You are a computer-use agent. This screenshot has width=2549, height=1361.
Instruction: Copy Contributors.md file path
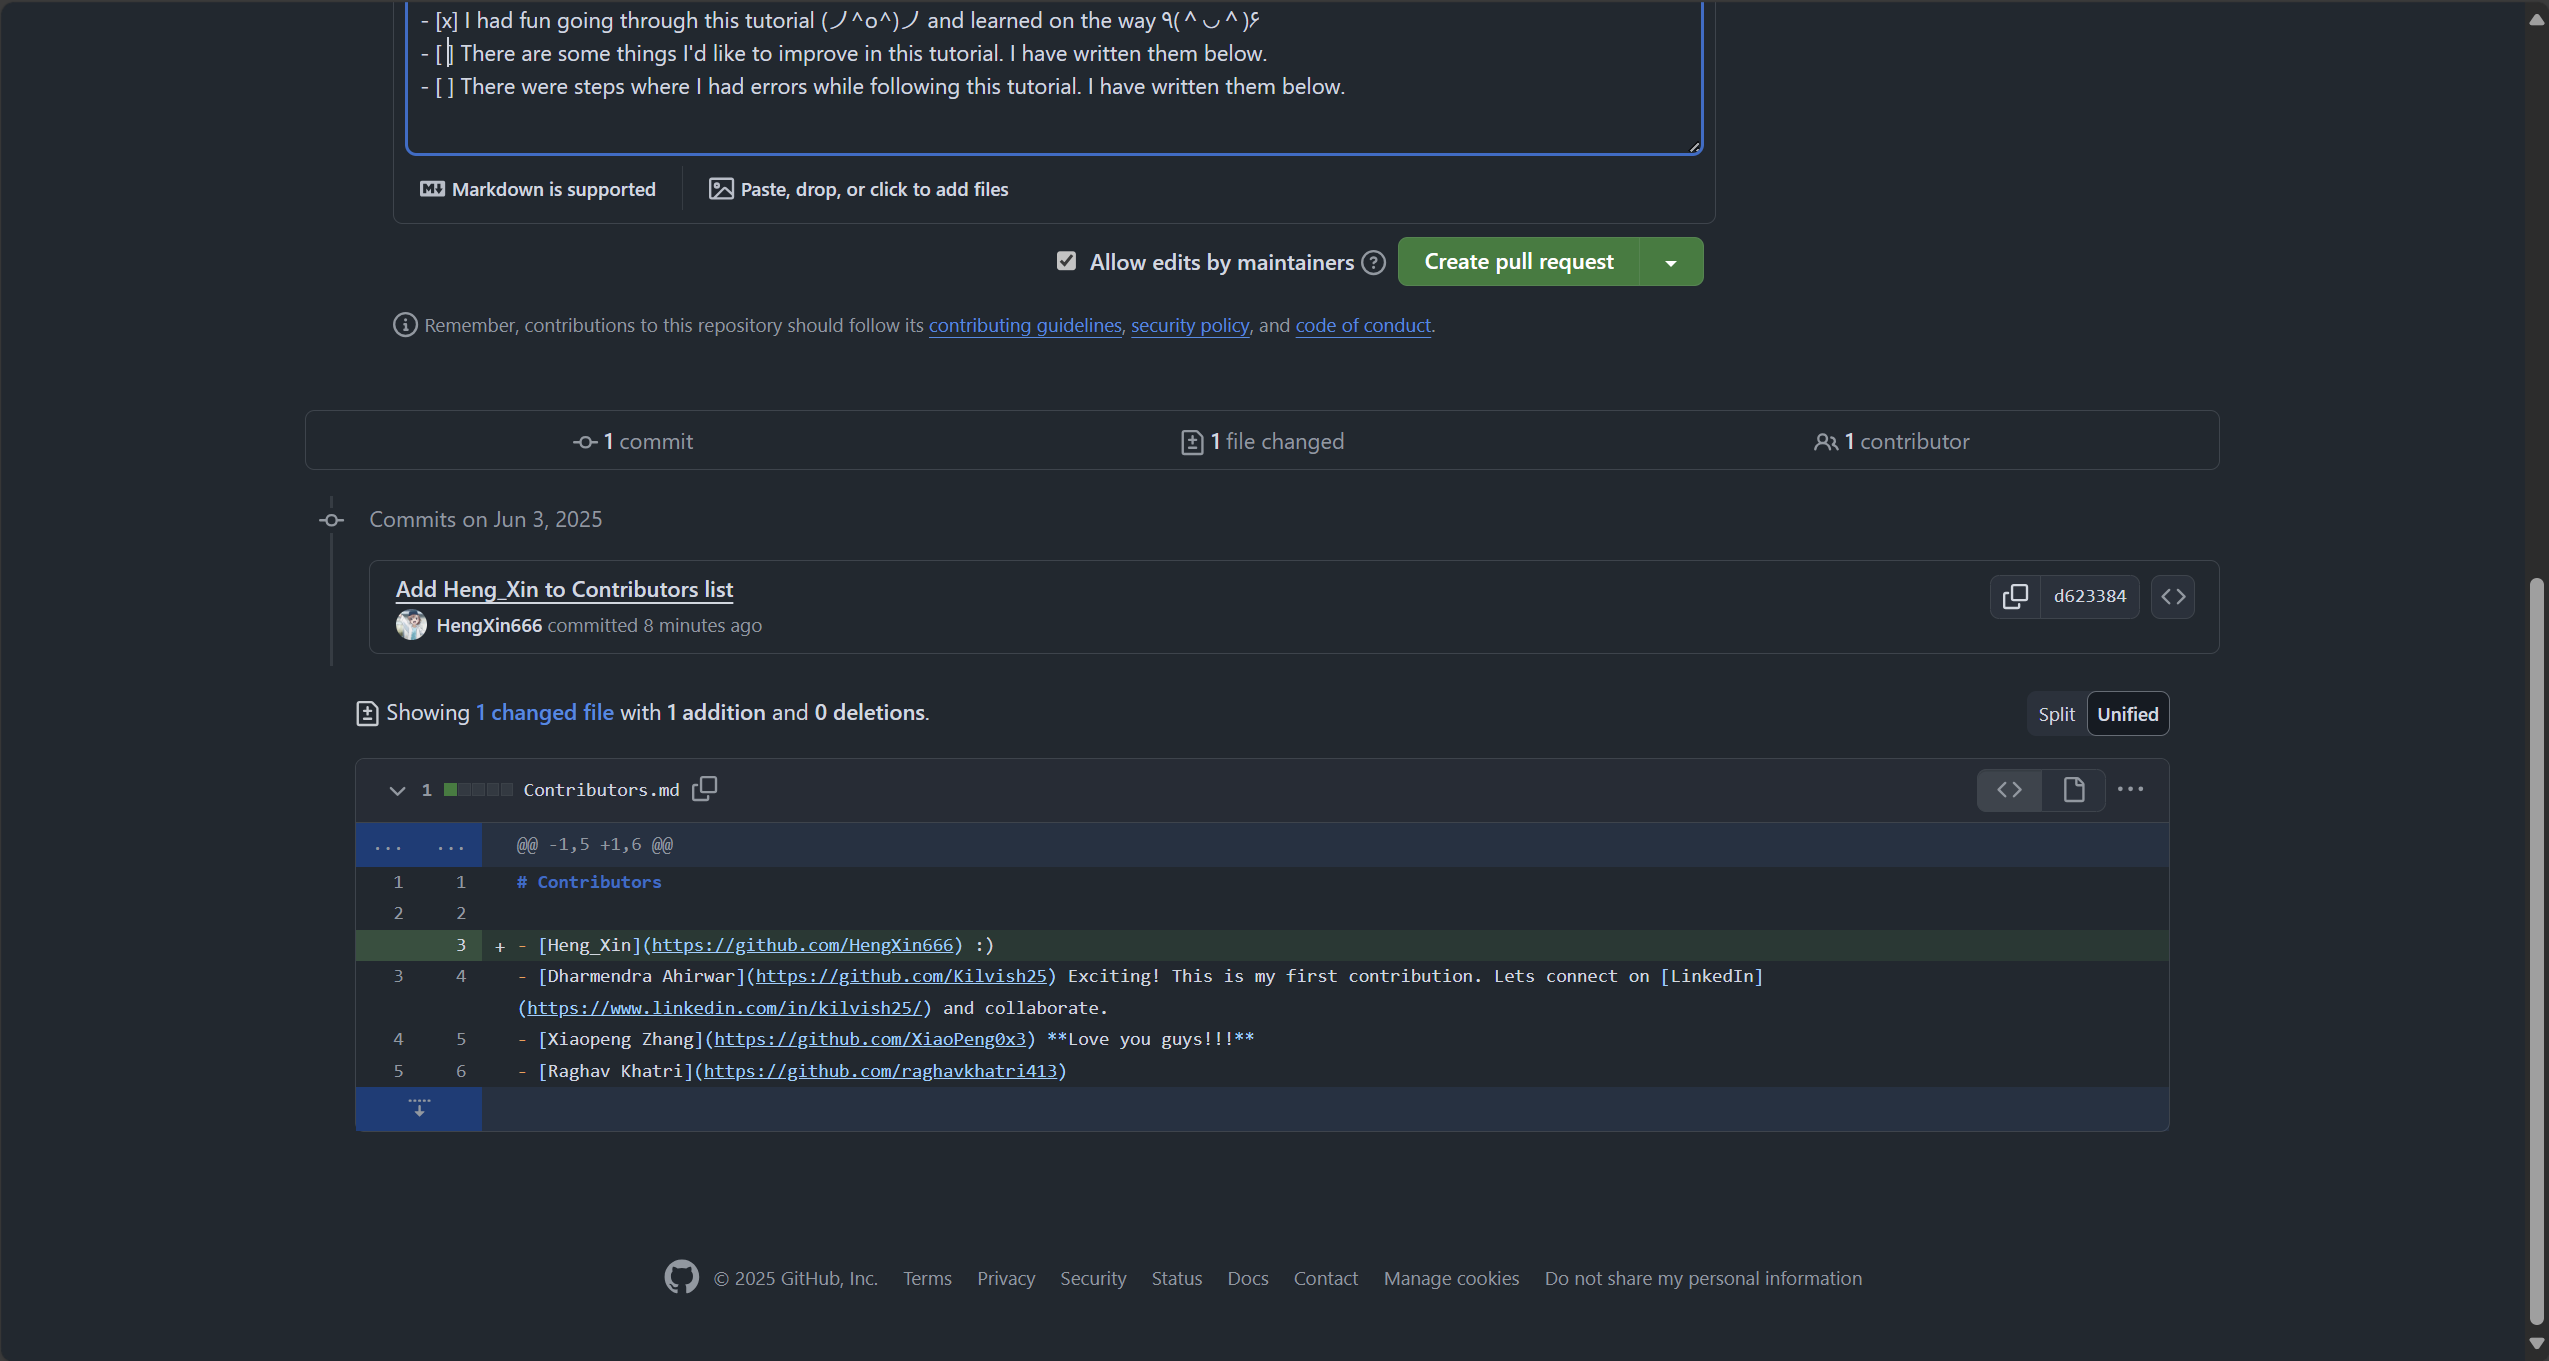[x=705, y=789]
